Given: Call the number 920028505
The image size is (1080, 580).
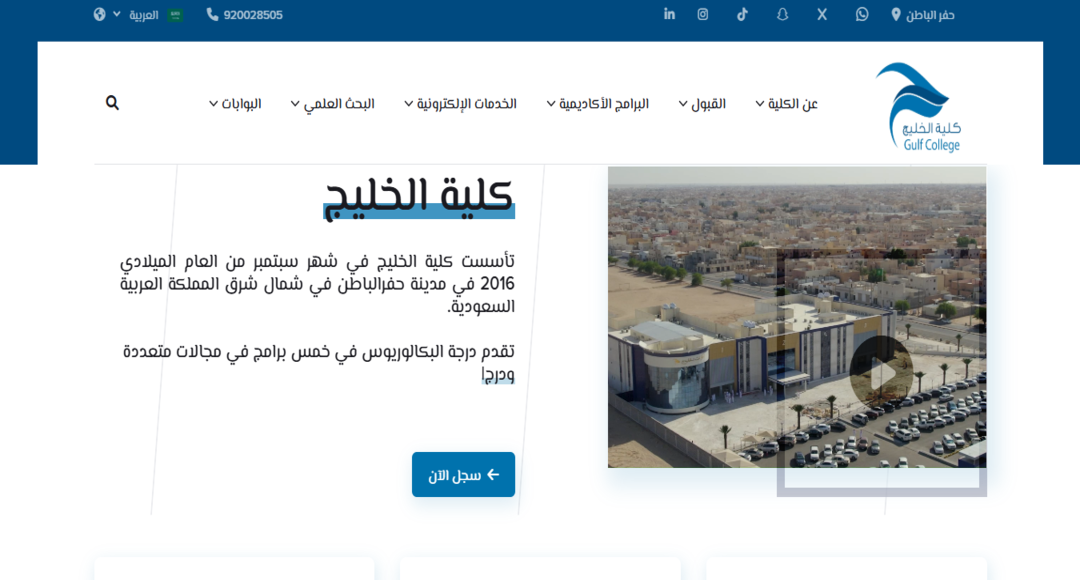Looking at the screenshot, I should [253, 14].
